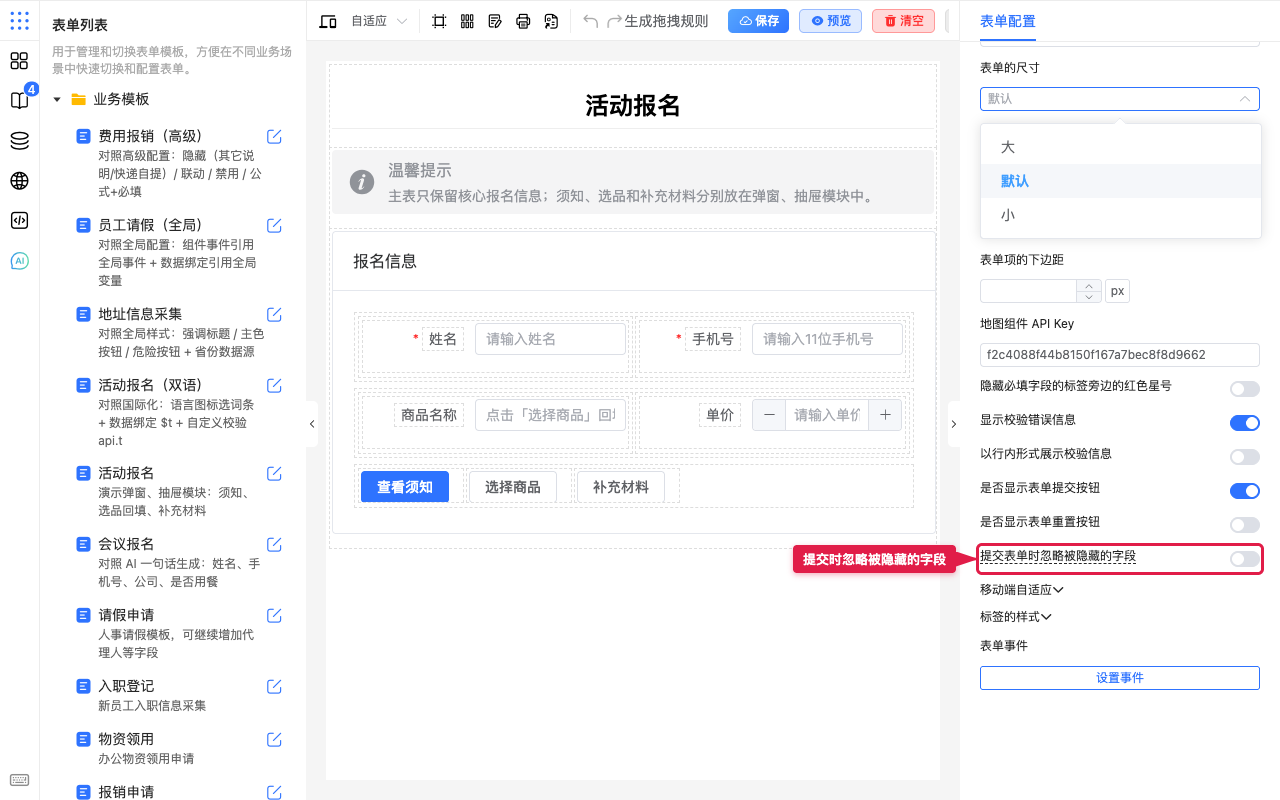Click the device responsive icon in toolbar
This screenshot has height=800, width=1280.
pos(328,21)
